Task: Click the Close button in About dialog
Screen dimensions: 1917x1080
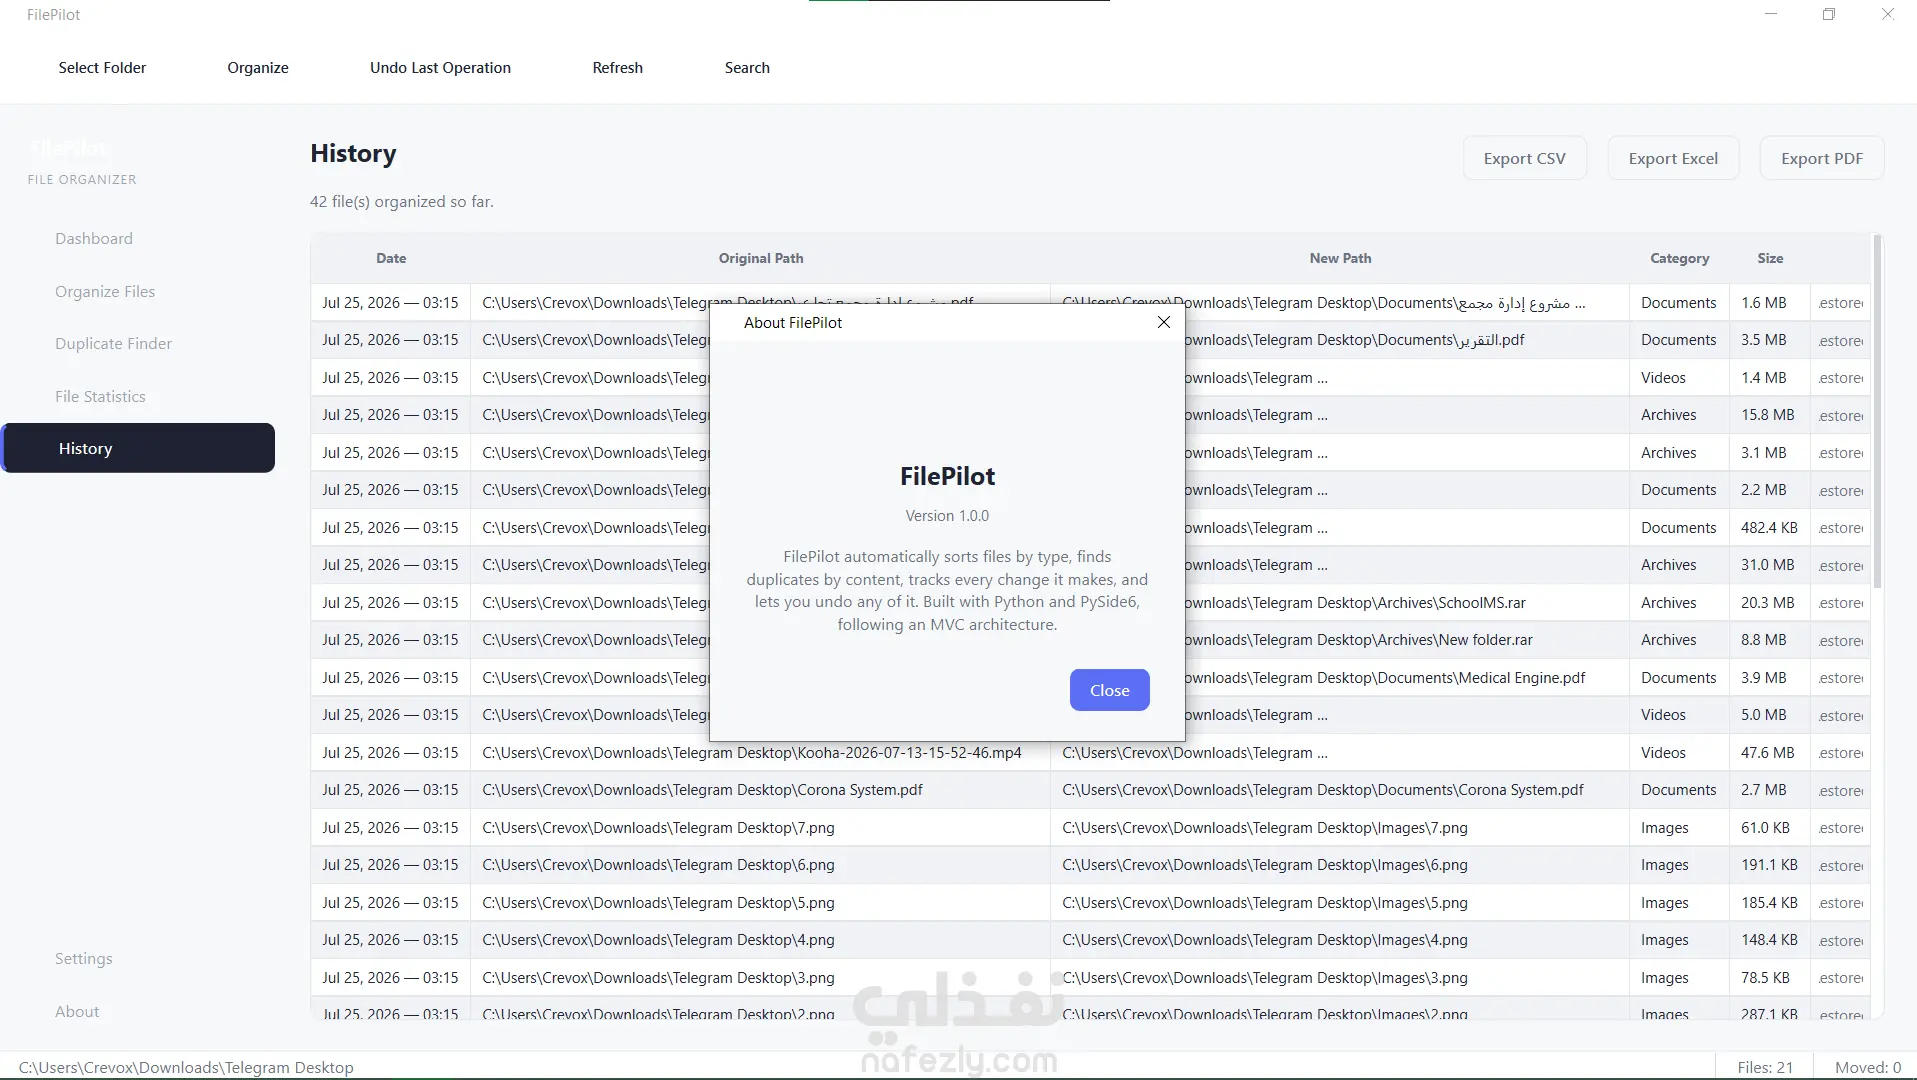Action: tap(1109, 690)
